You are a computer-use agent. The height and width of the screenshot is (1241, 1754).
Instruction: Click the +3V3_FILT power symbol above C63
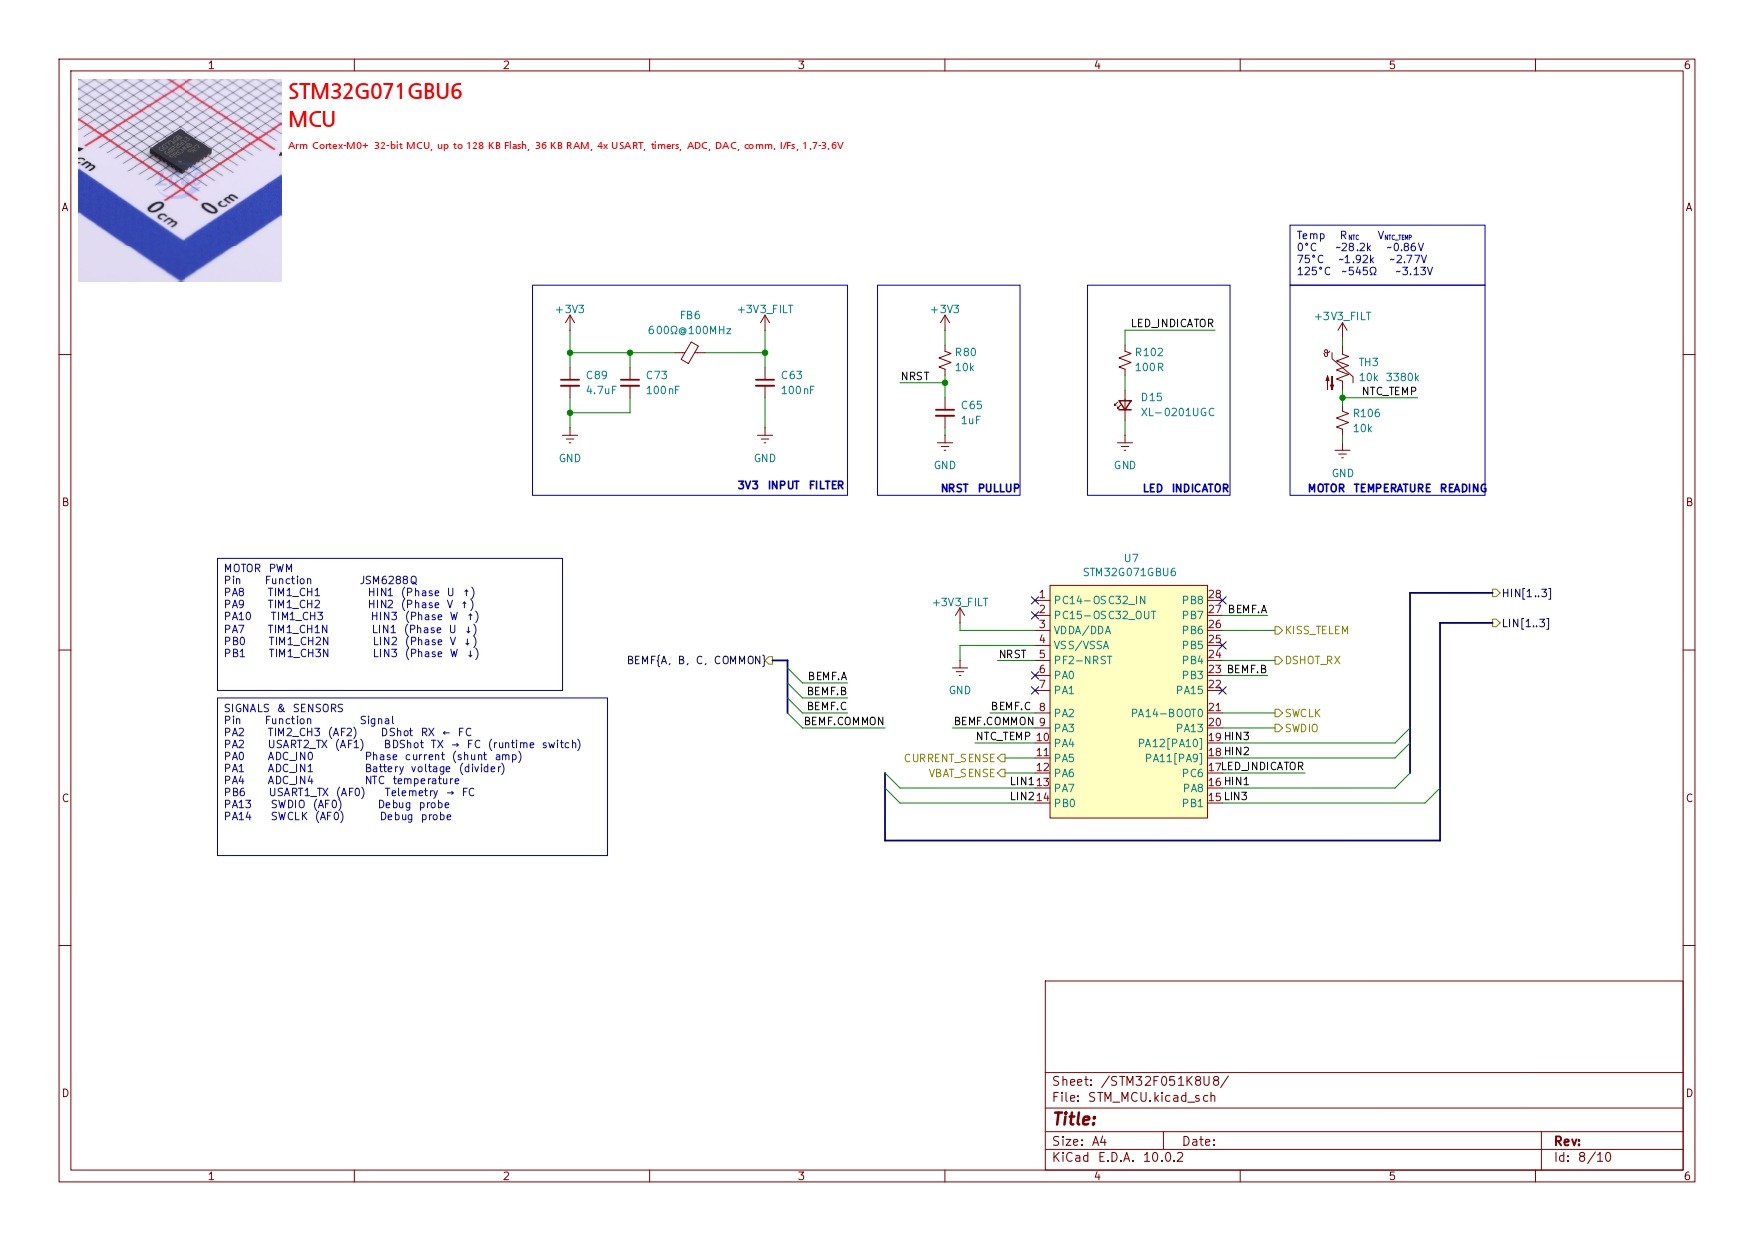[765, 315]
